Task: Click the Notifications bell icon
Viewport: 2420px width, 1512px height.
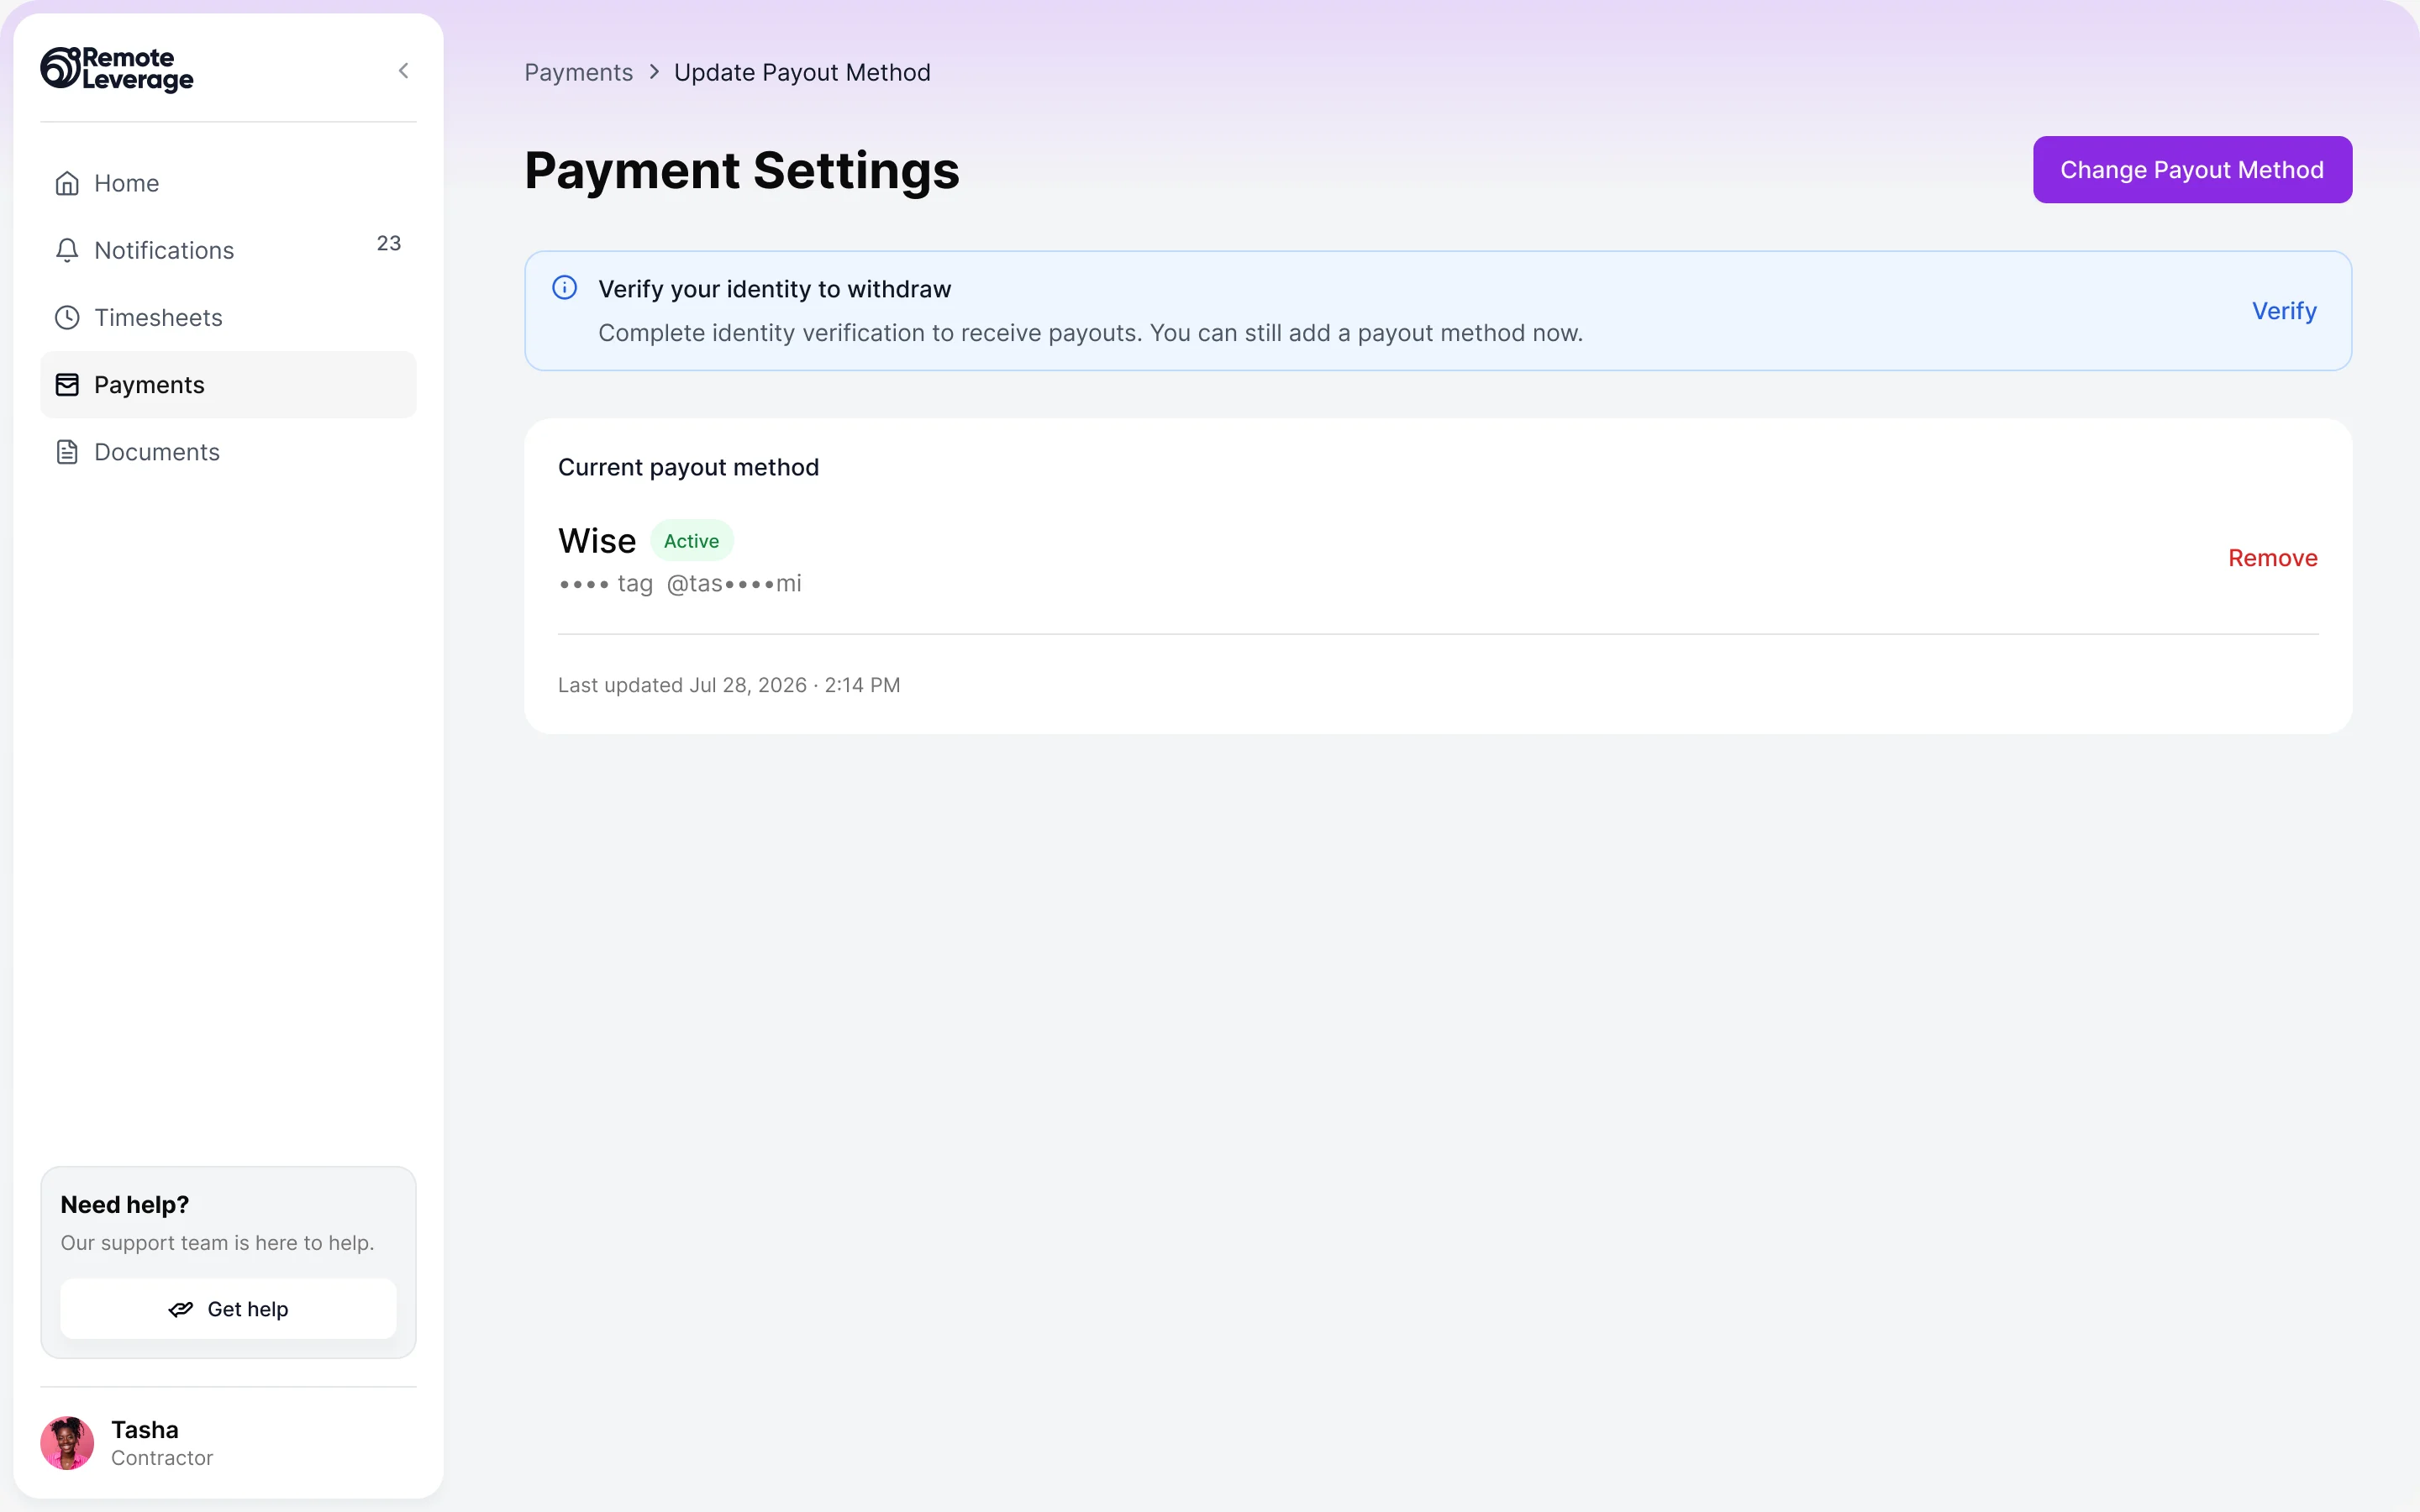Action: pyautogui.click(x=67, y=250)
